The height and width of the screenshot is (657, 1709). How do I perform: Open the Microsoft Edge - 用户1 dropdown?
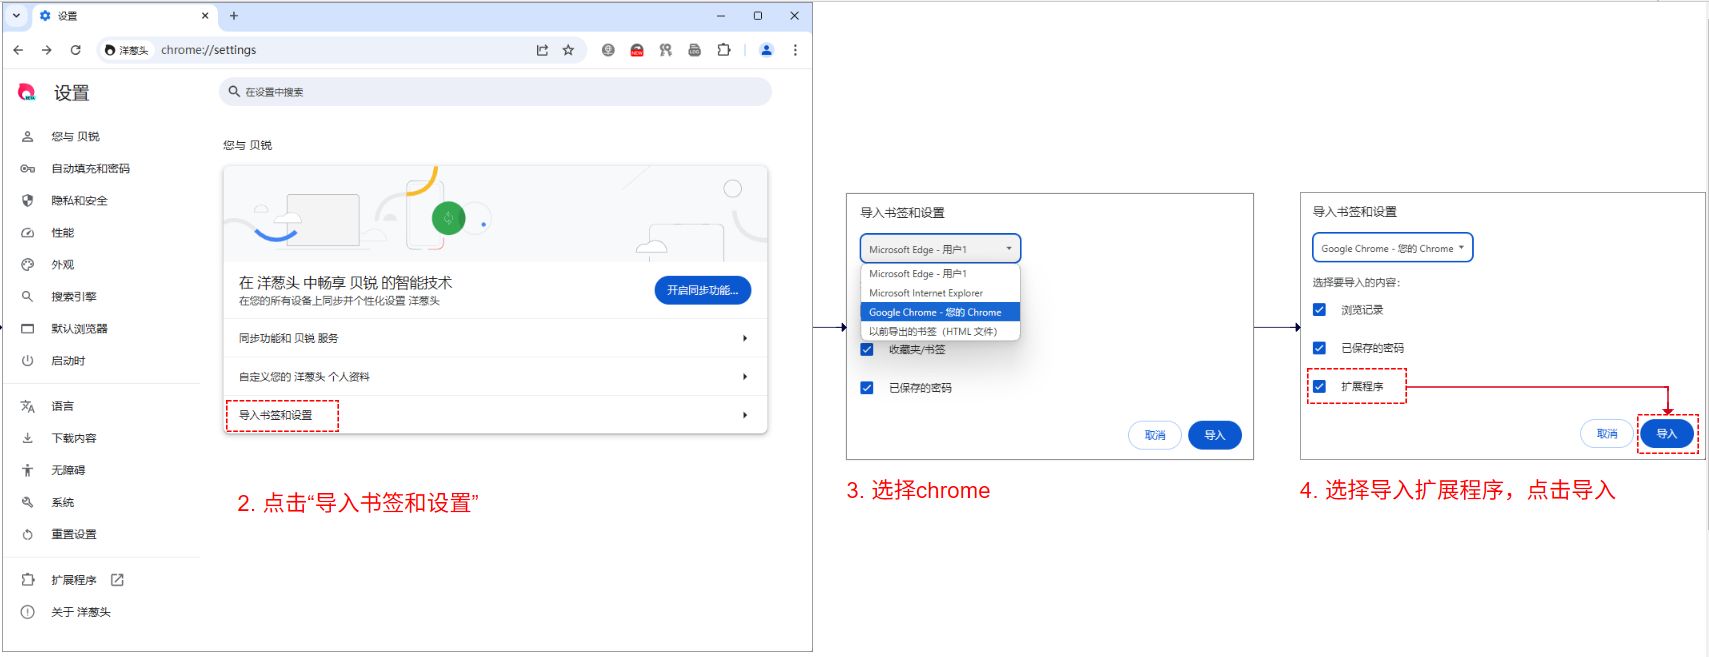940,249
